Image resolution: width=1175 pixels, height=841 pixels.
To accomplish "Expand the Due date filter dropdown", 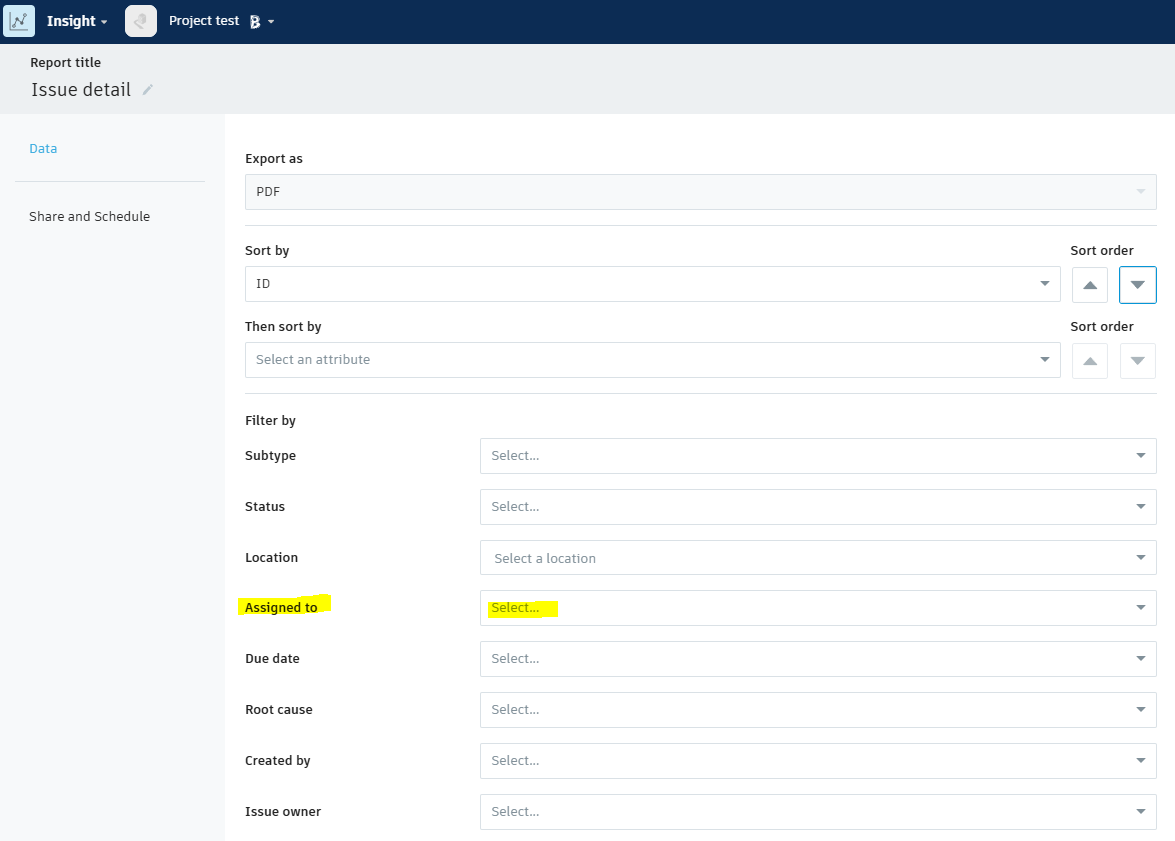I will pyautogui.click(x=818, y=658).
